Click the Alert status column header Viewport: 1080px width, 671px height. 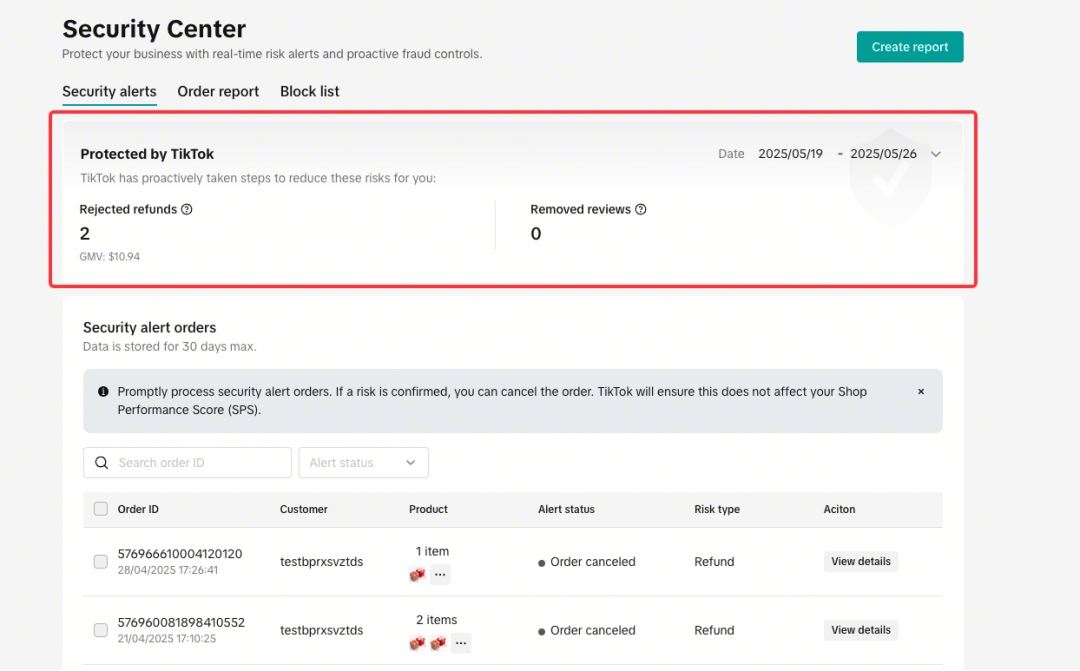pyautogui.click(x=566, y=509)
